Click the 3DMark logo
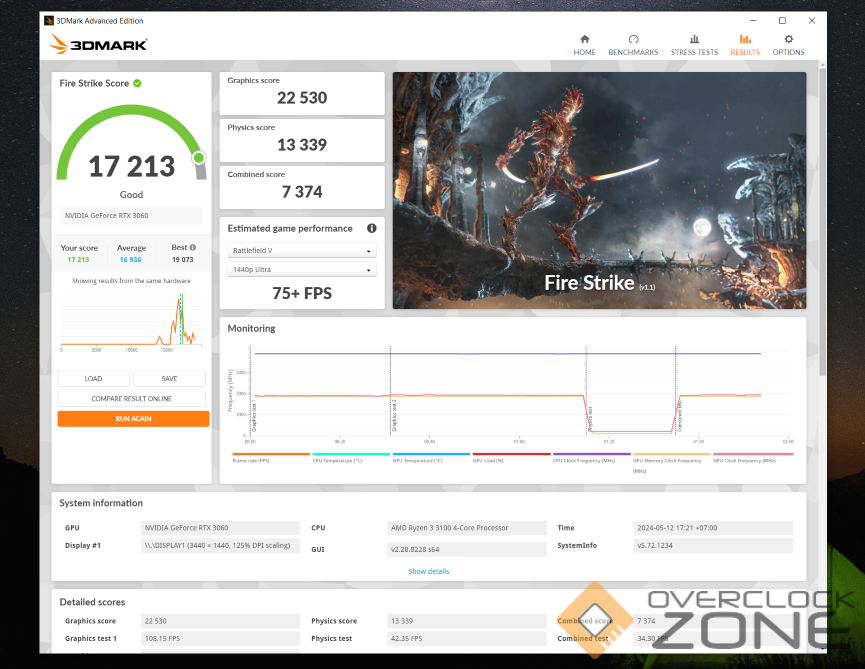The height and width of the screenshot is (669, 865). point(98,44)
